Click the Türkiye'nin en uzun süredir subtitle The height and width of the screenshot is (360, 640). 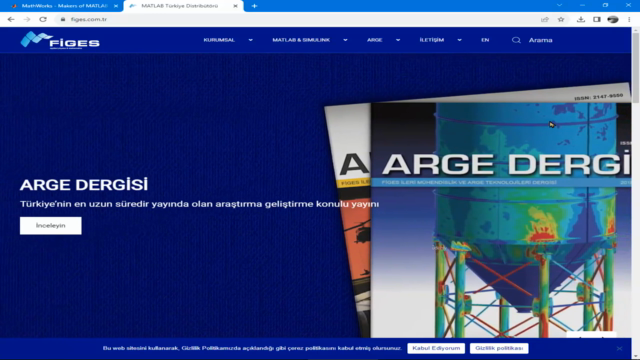[199, 204]
